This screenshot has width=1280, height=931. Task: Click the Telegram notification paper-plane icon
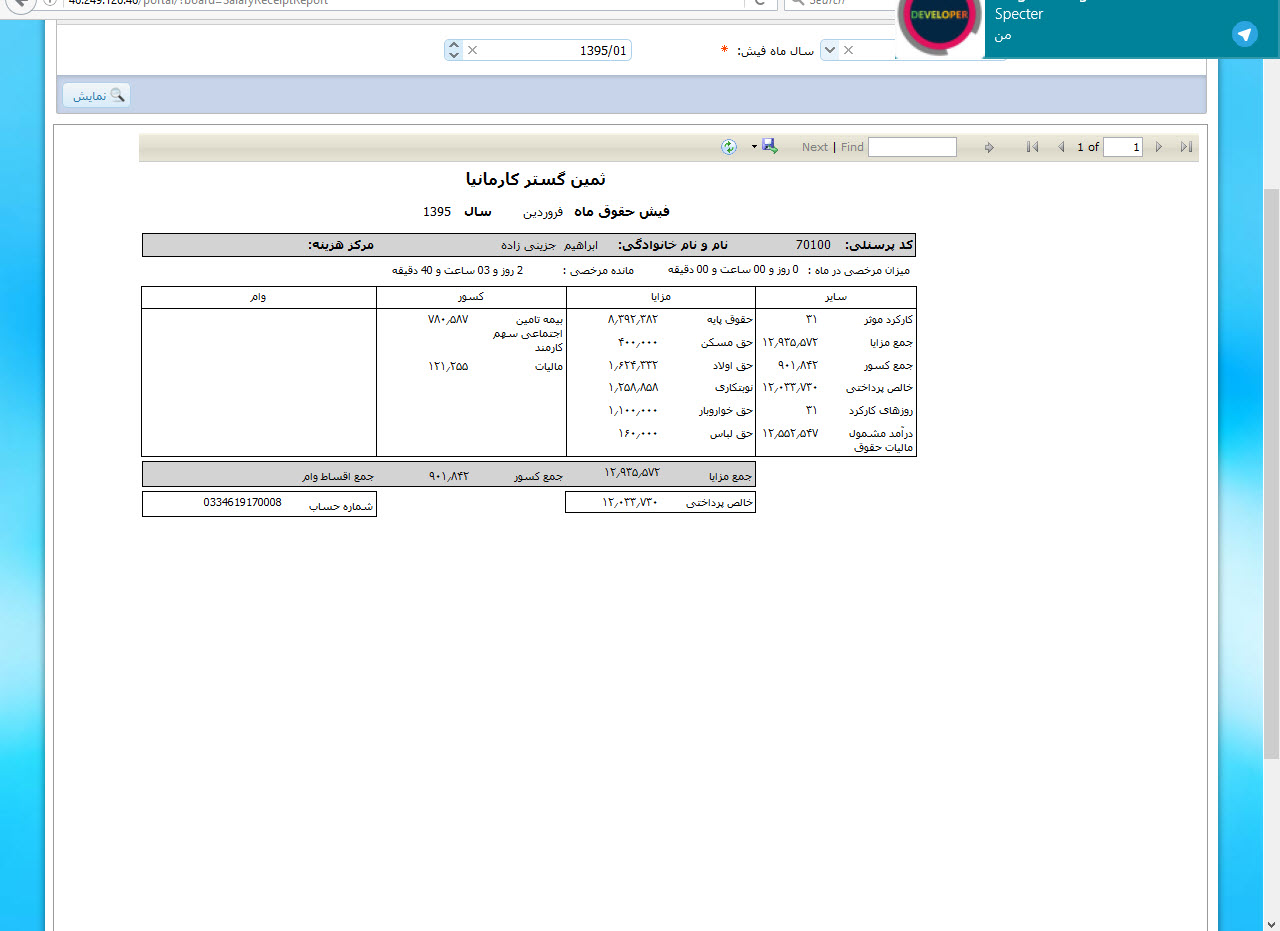(x=1244, y=35)
